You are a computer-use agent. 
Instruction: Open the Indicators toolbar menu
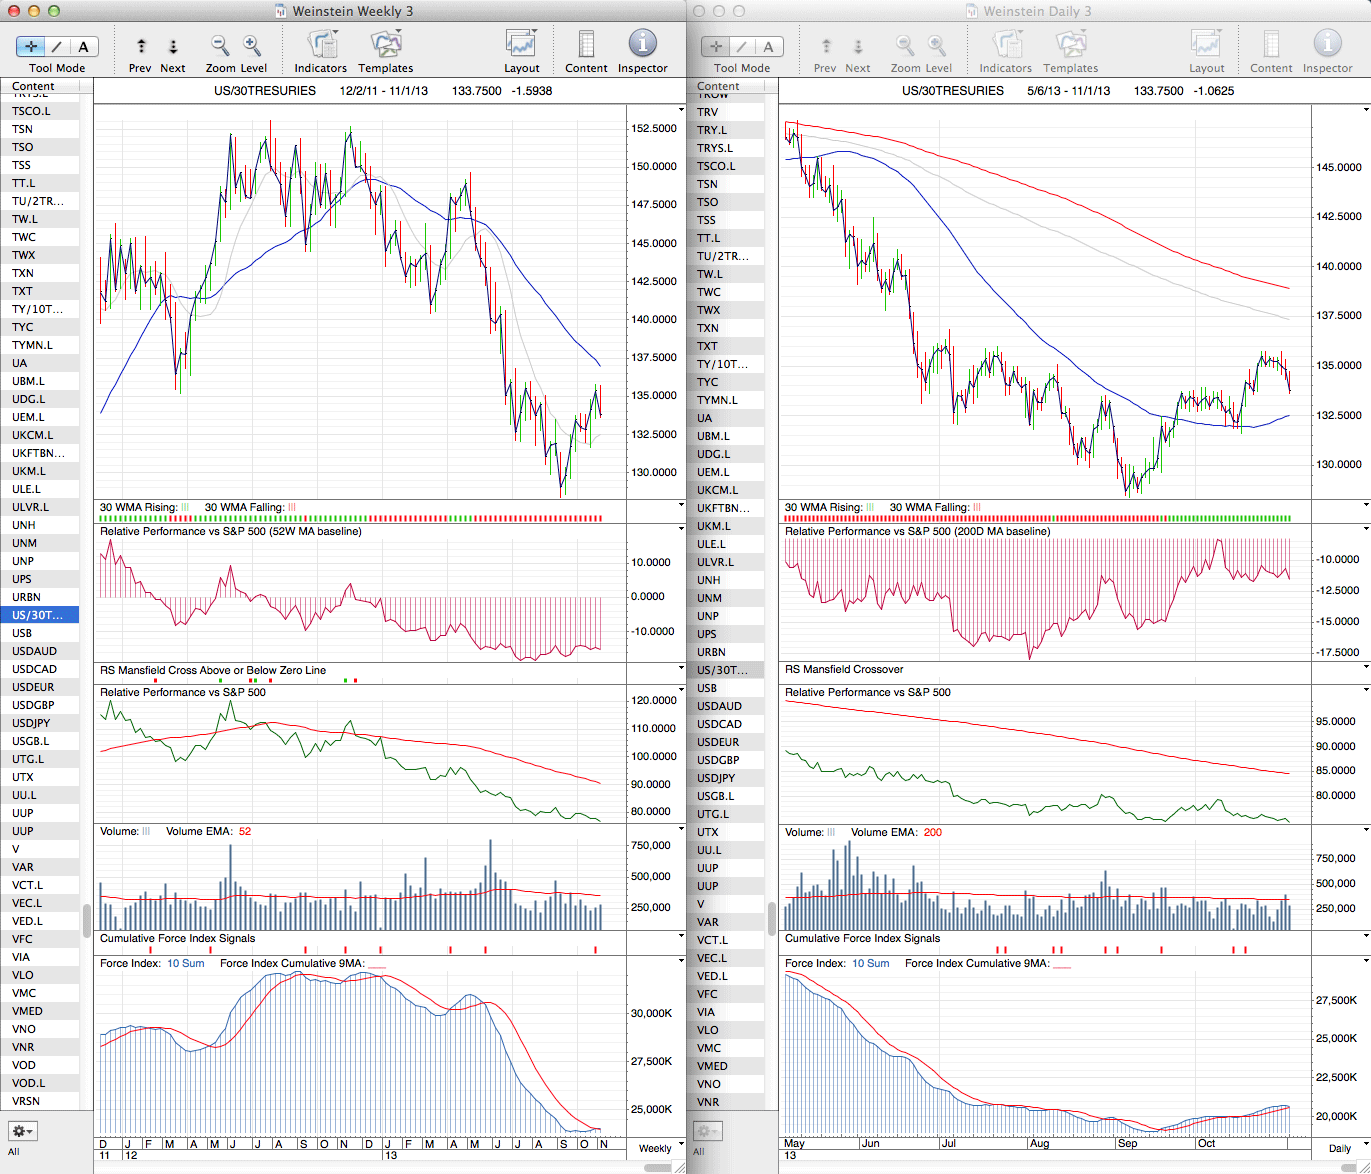click(x=321, y=45)
